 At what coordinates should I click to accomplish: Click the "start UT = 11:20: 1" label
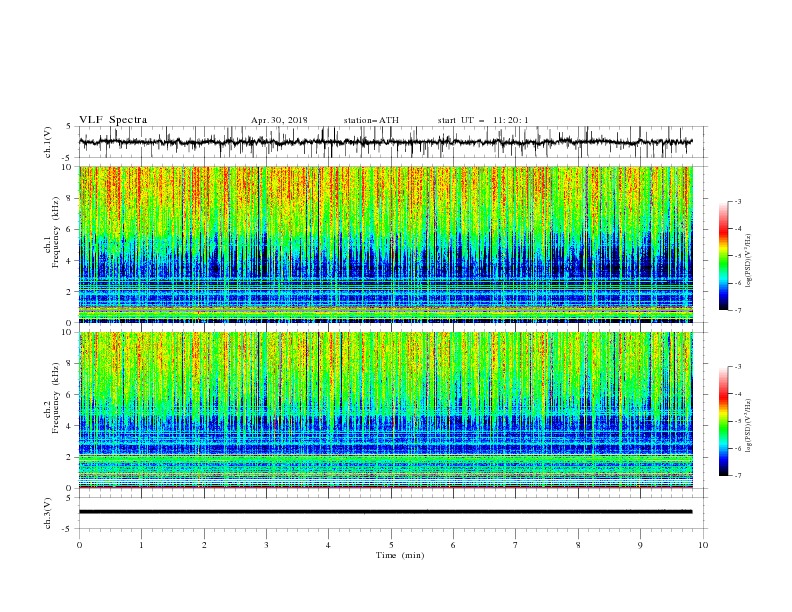[483, 120]
